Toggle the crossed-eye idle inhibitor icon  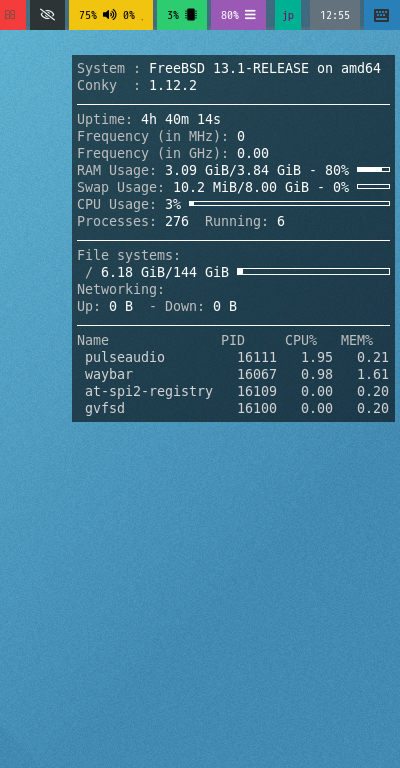click(x=47, y=15)
